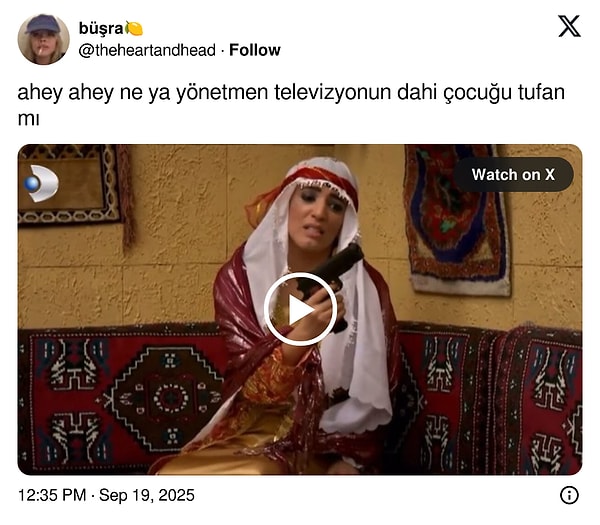Click the trailing word mı in the tweet
This screenshot has width=600, height=525.
point(28,119)
